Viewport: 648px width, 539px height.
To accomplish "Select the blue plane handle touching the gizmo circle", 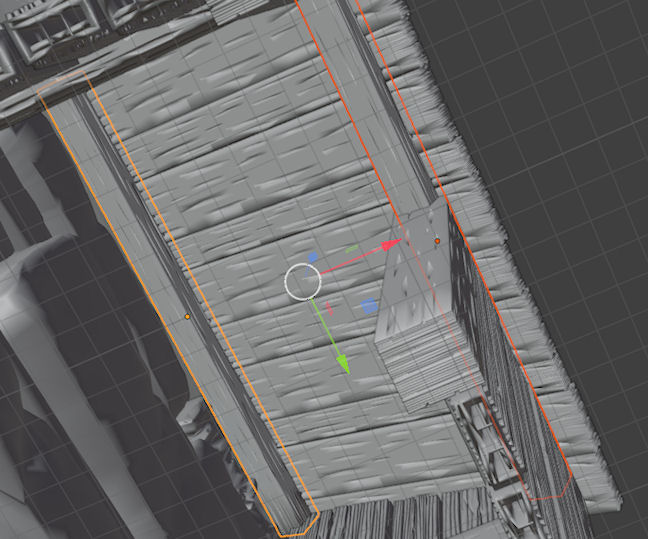I will pos(313,258).
